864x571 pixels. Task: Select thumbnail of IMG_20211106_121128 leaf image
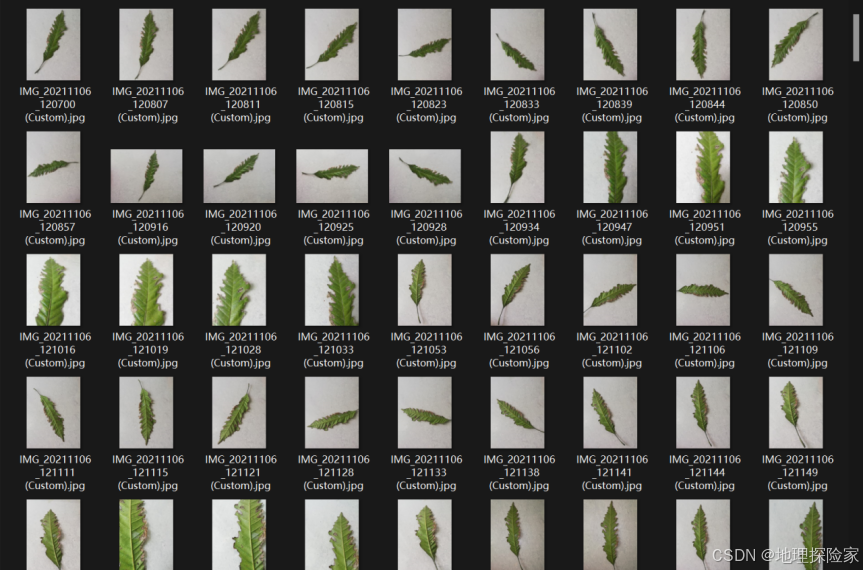[332, 413]
